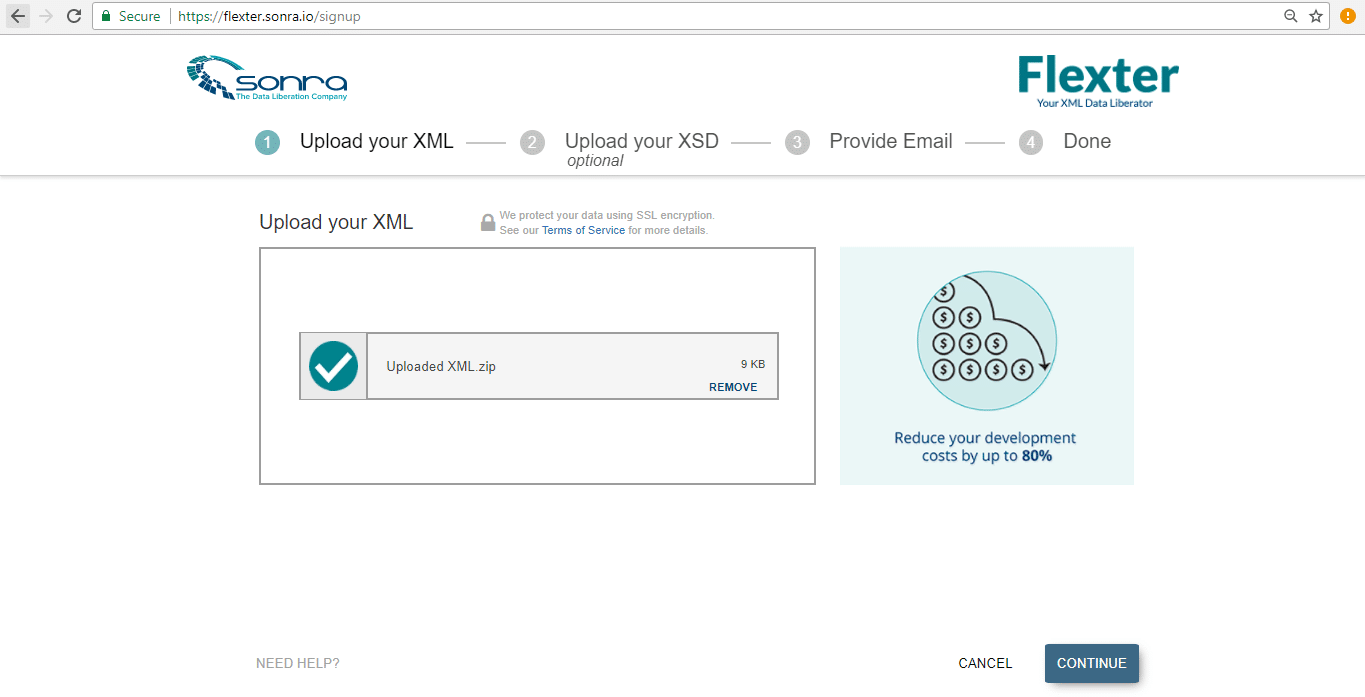Select step 1 circle indicator

click(x=267, y=143)
